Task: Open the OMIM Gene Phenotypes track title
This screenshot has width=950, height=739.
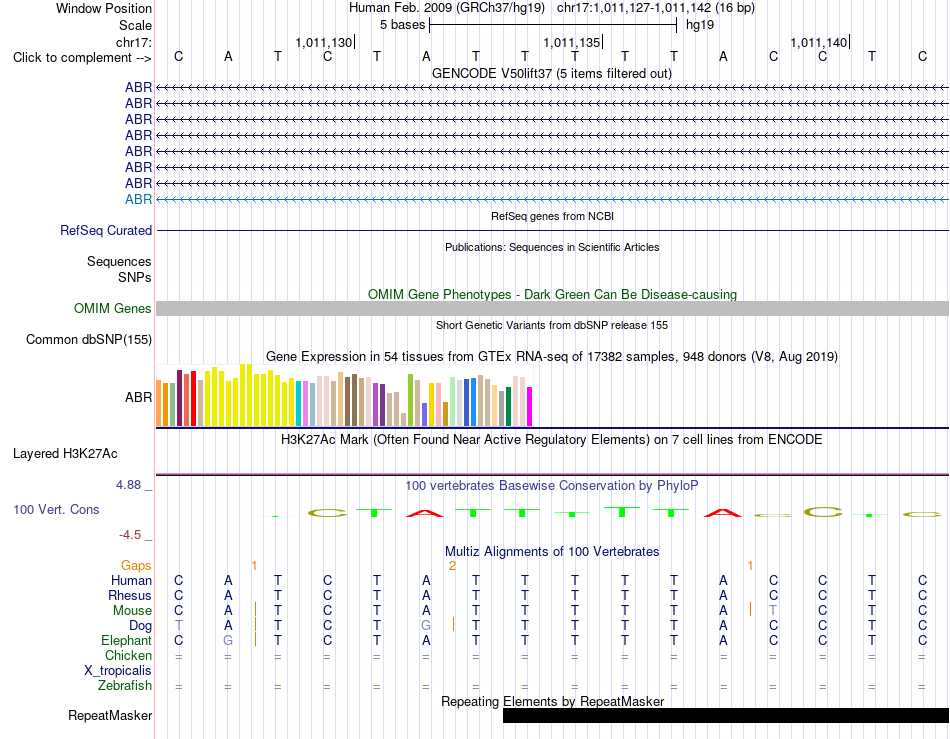Action: click(552, 294)
